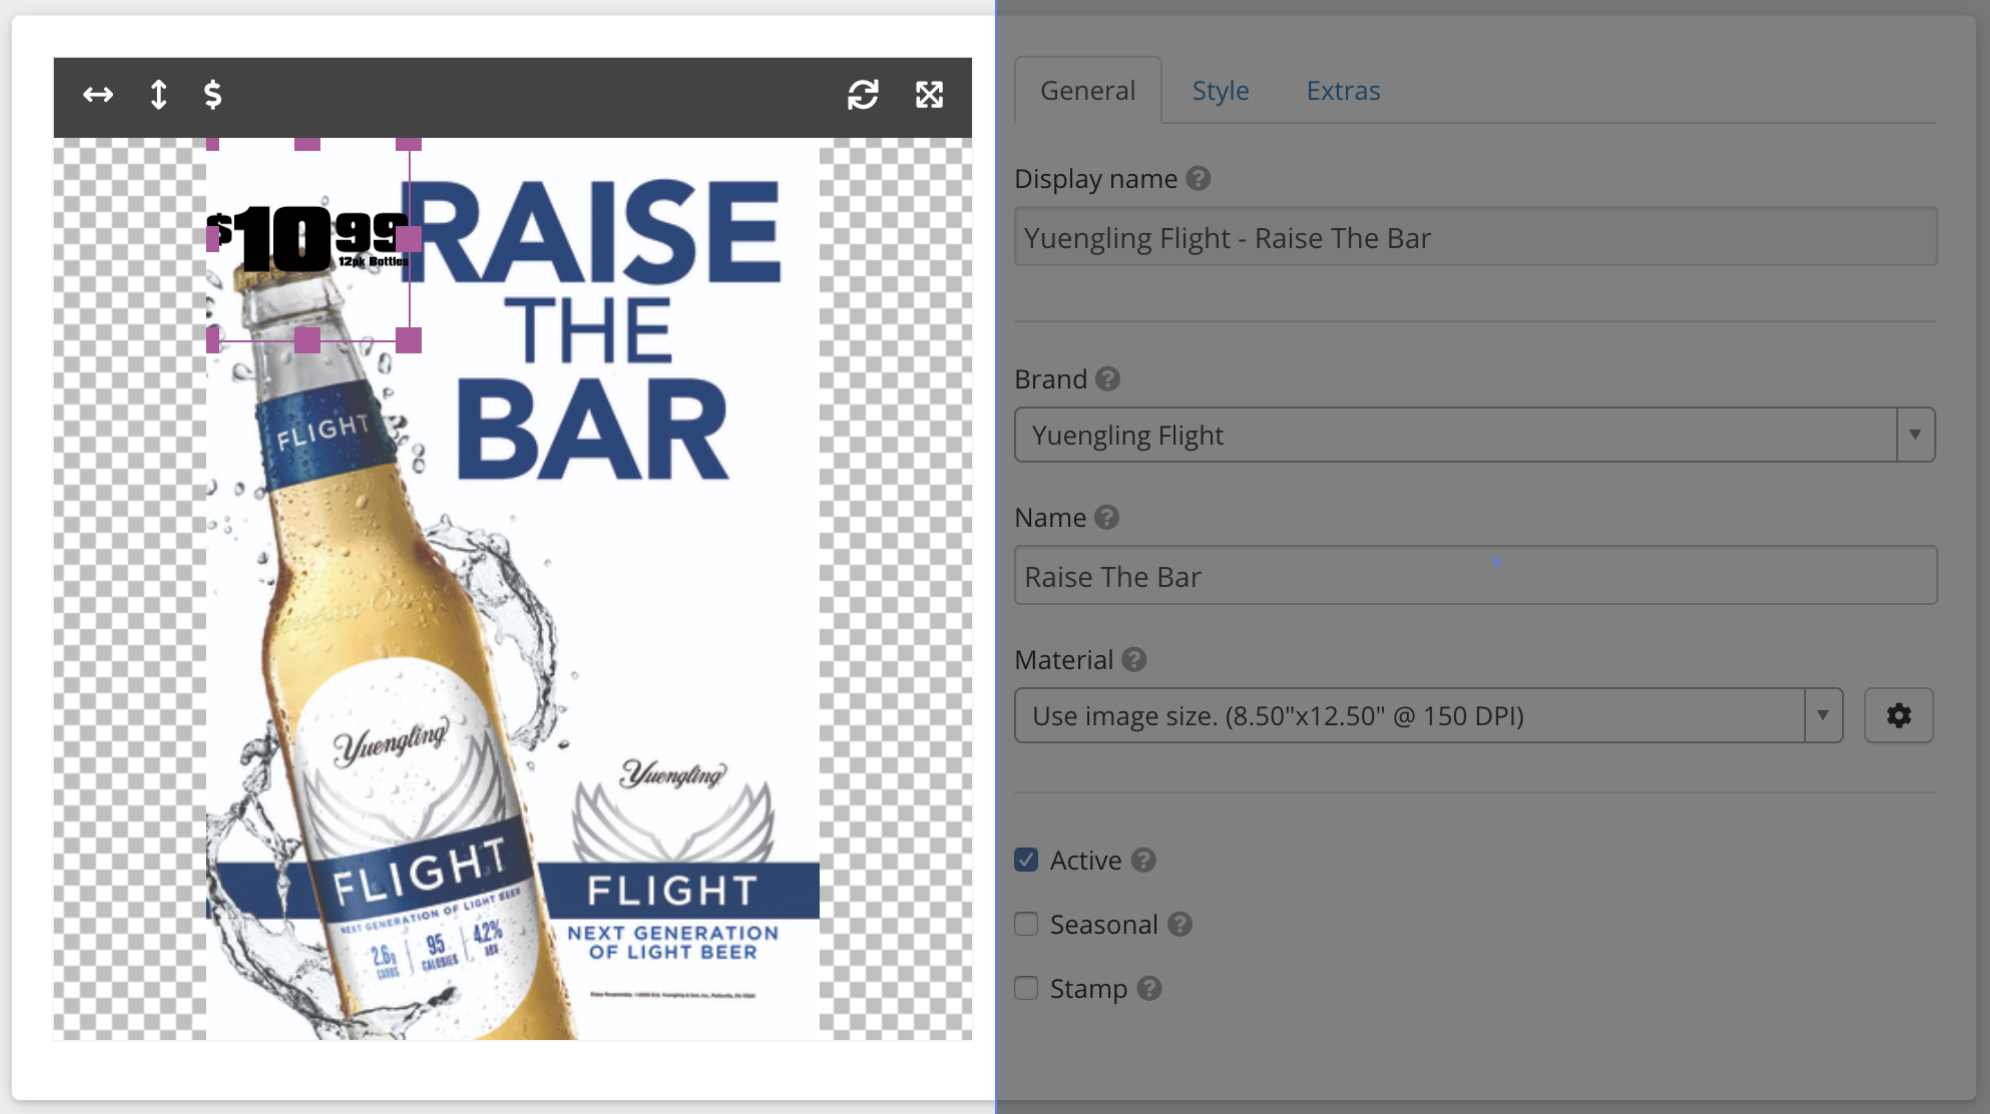This screenshot has width=1990, height=1114.
Task: Enable the Stamp checkbox
Action: coord(1026,988)
